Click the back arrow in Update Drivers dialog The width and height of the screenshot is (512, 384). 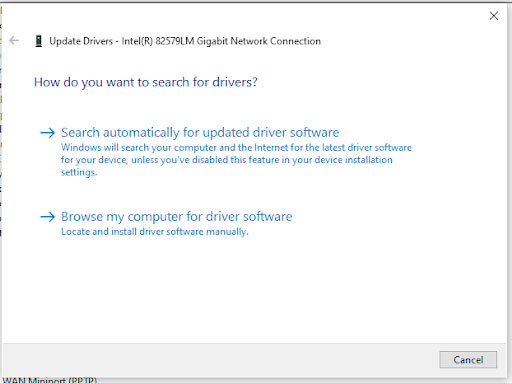coord(14,41)
